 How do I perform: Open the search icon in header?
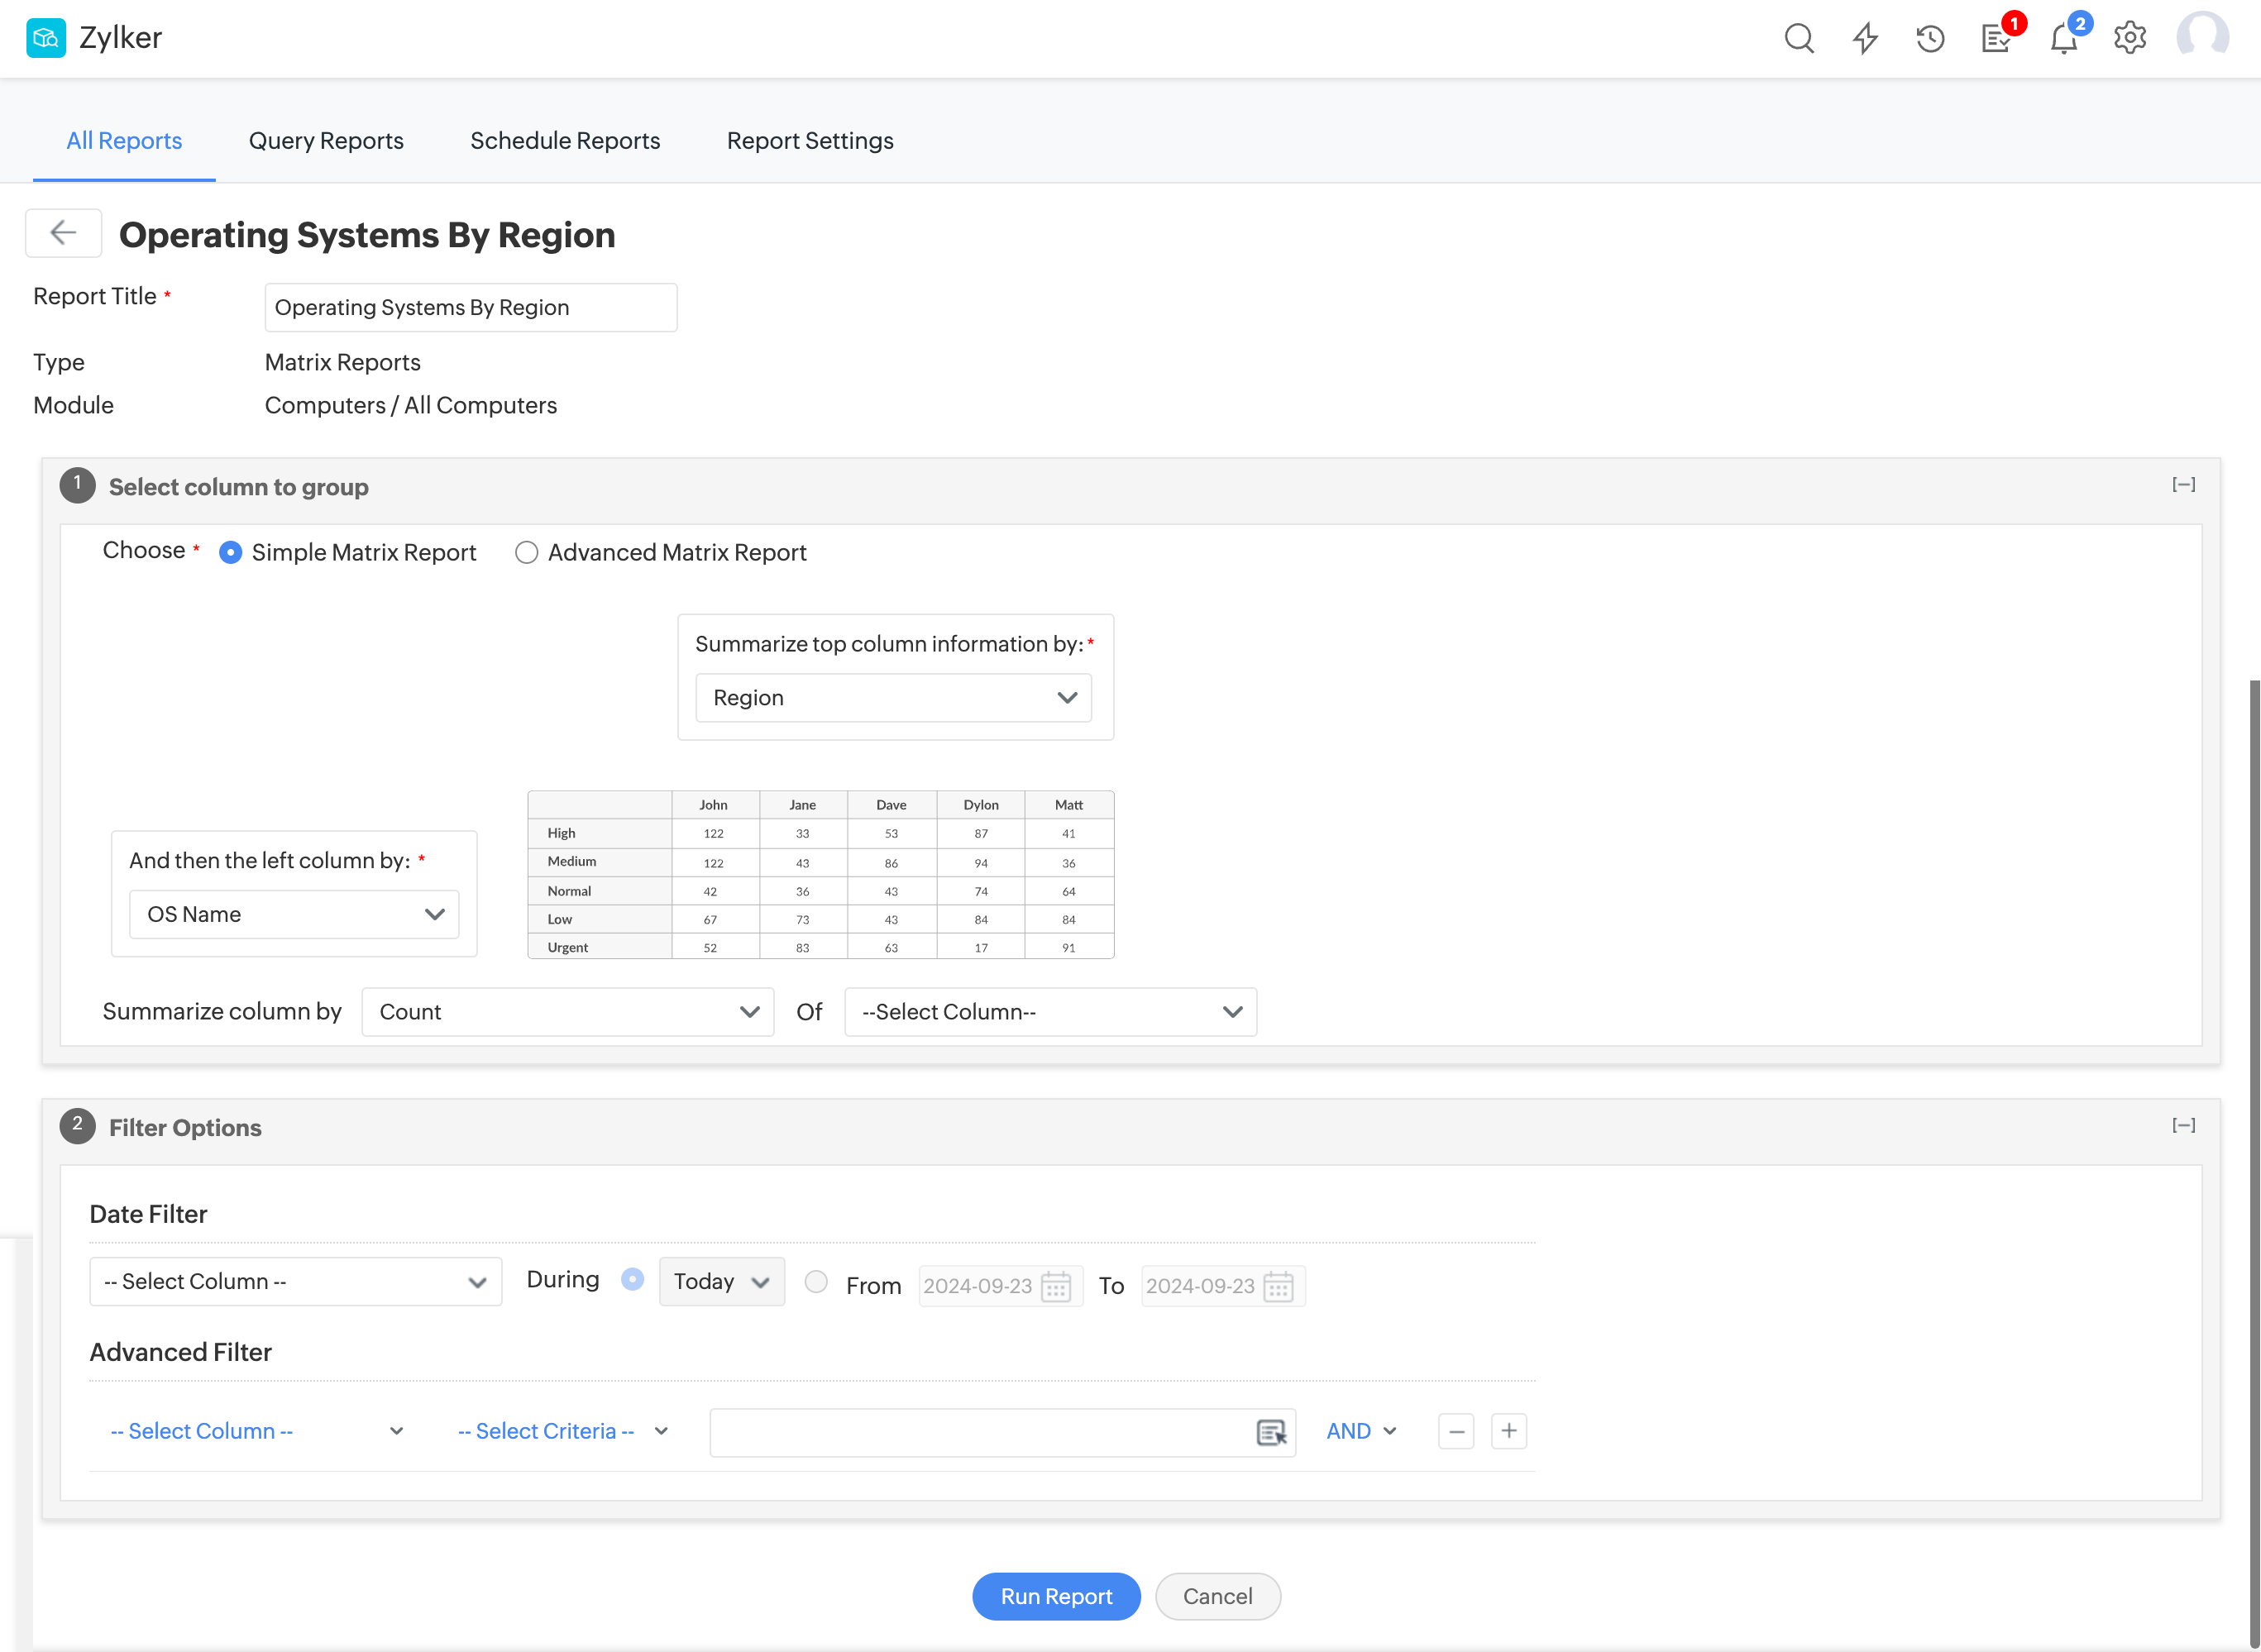[1798, 38]
